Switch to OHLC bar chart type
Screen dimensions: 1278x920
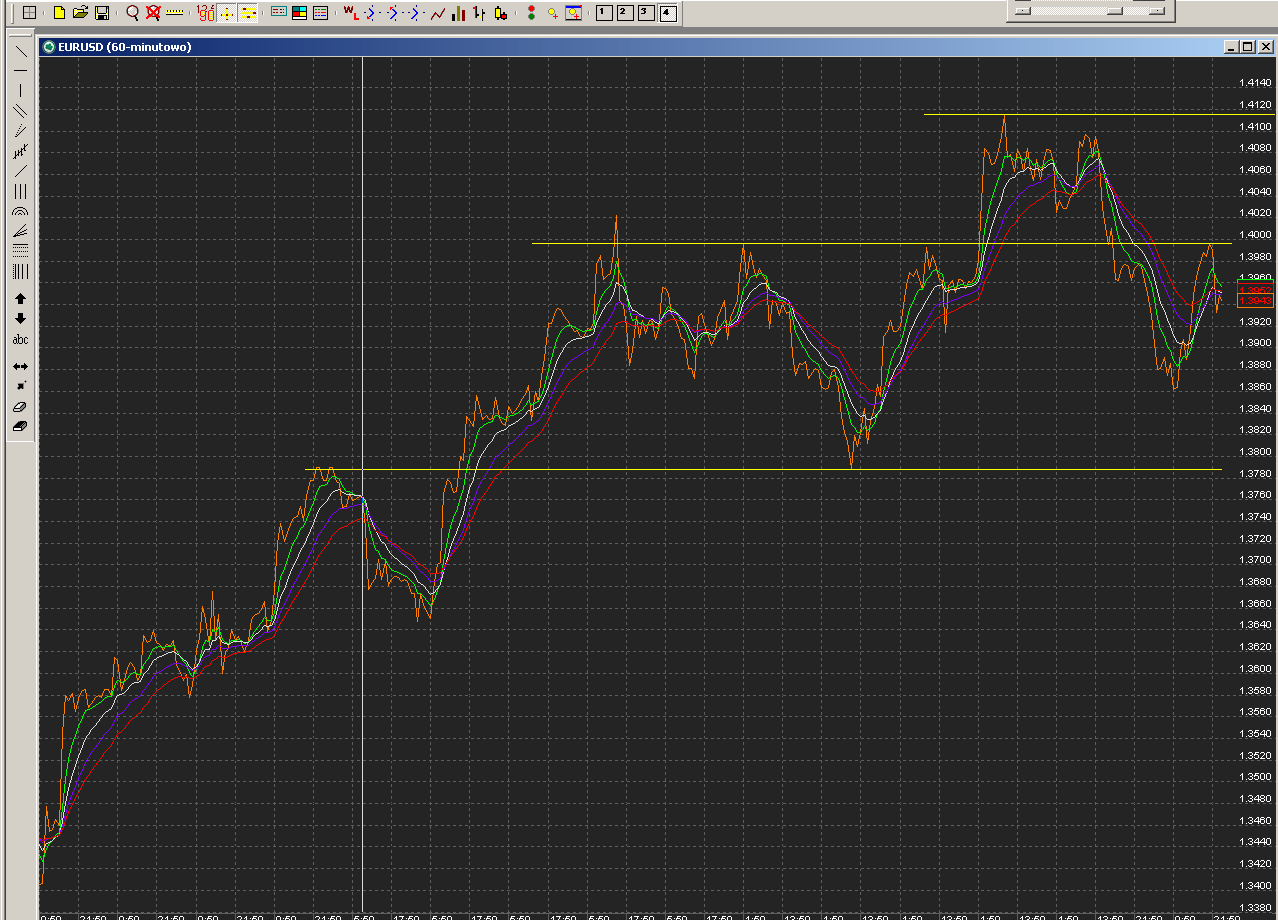tap(479, 13)
